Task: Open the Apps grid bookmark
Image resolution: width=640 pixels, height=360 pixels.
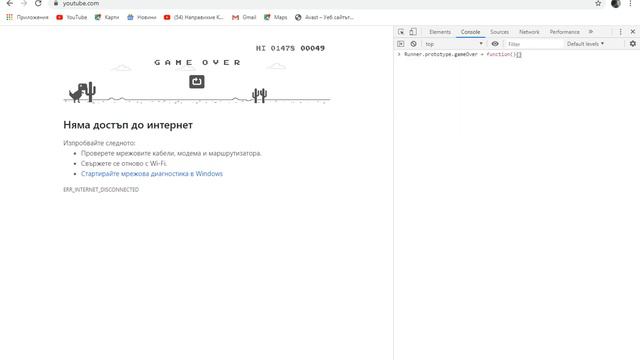Action: click(x=27, y=17)
